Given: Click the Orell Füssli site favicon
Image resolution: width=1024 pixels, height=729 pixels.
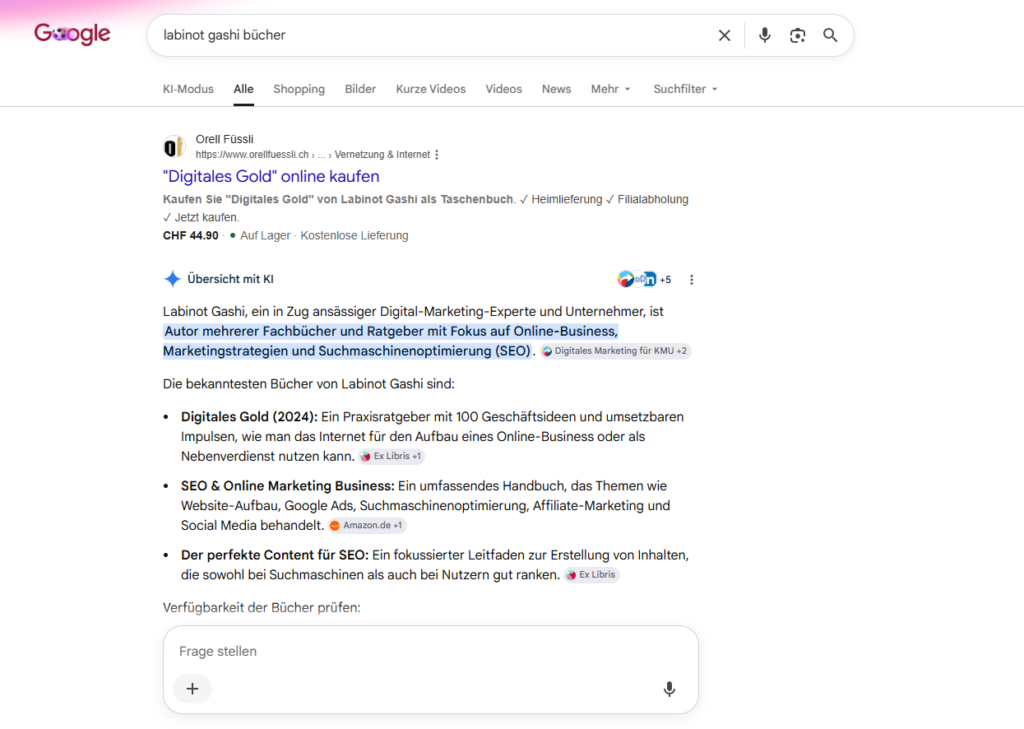Looking at the screenshot, I should click(x=173, y=147).
